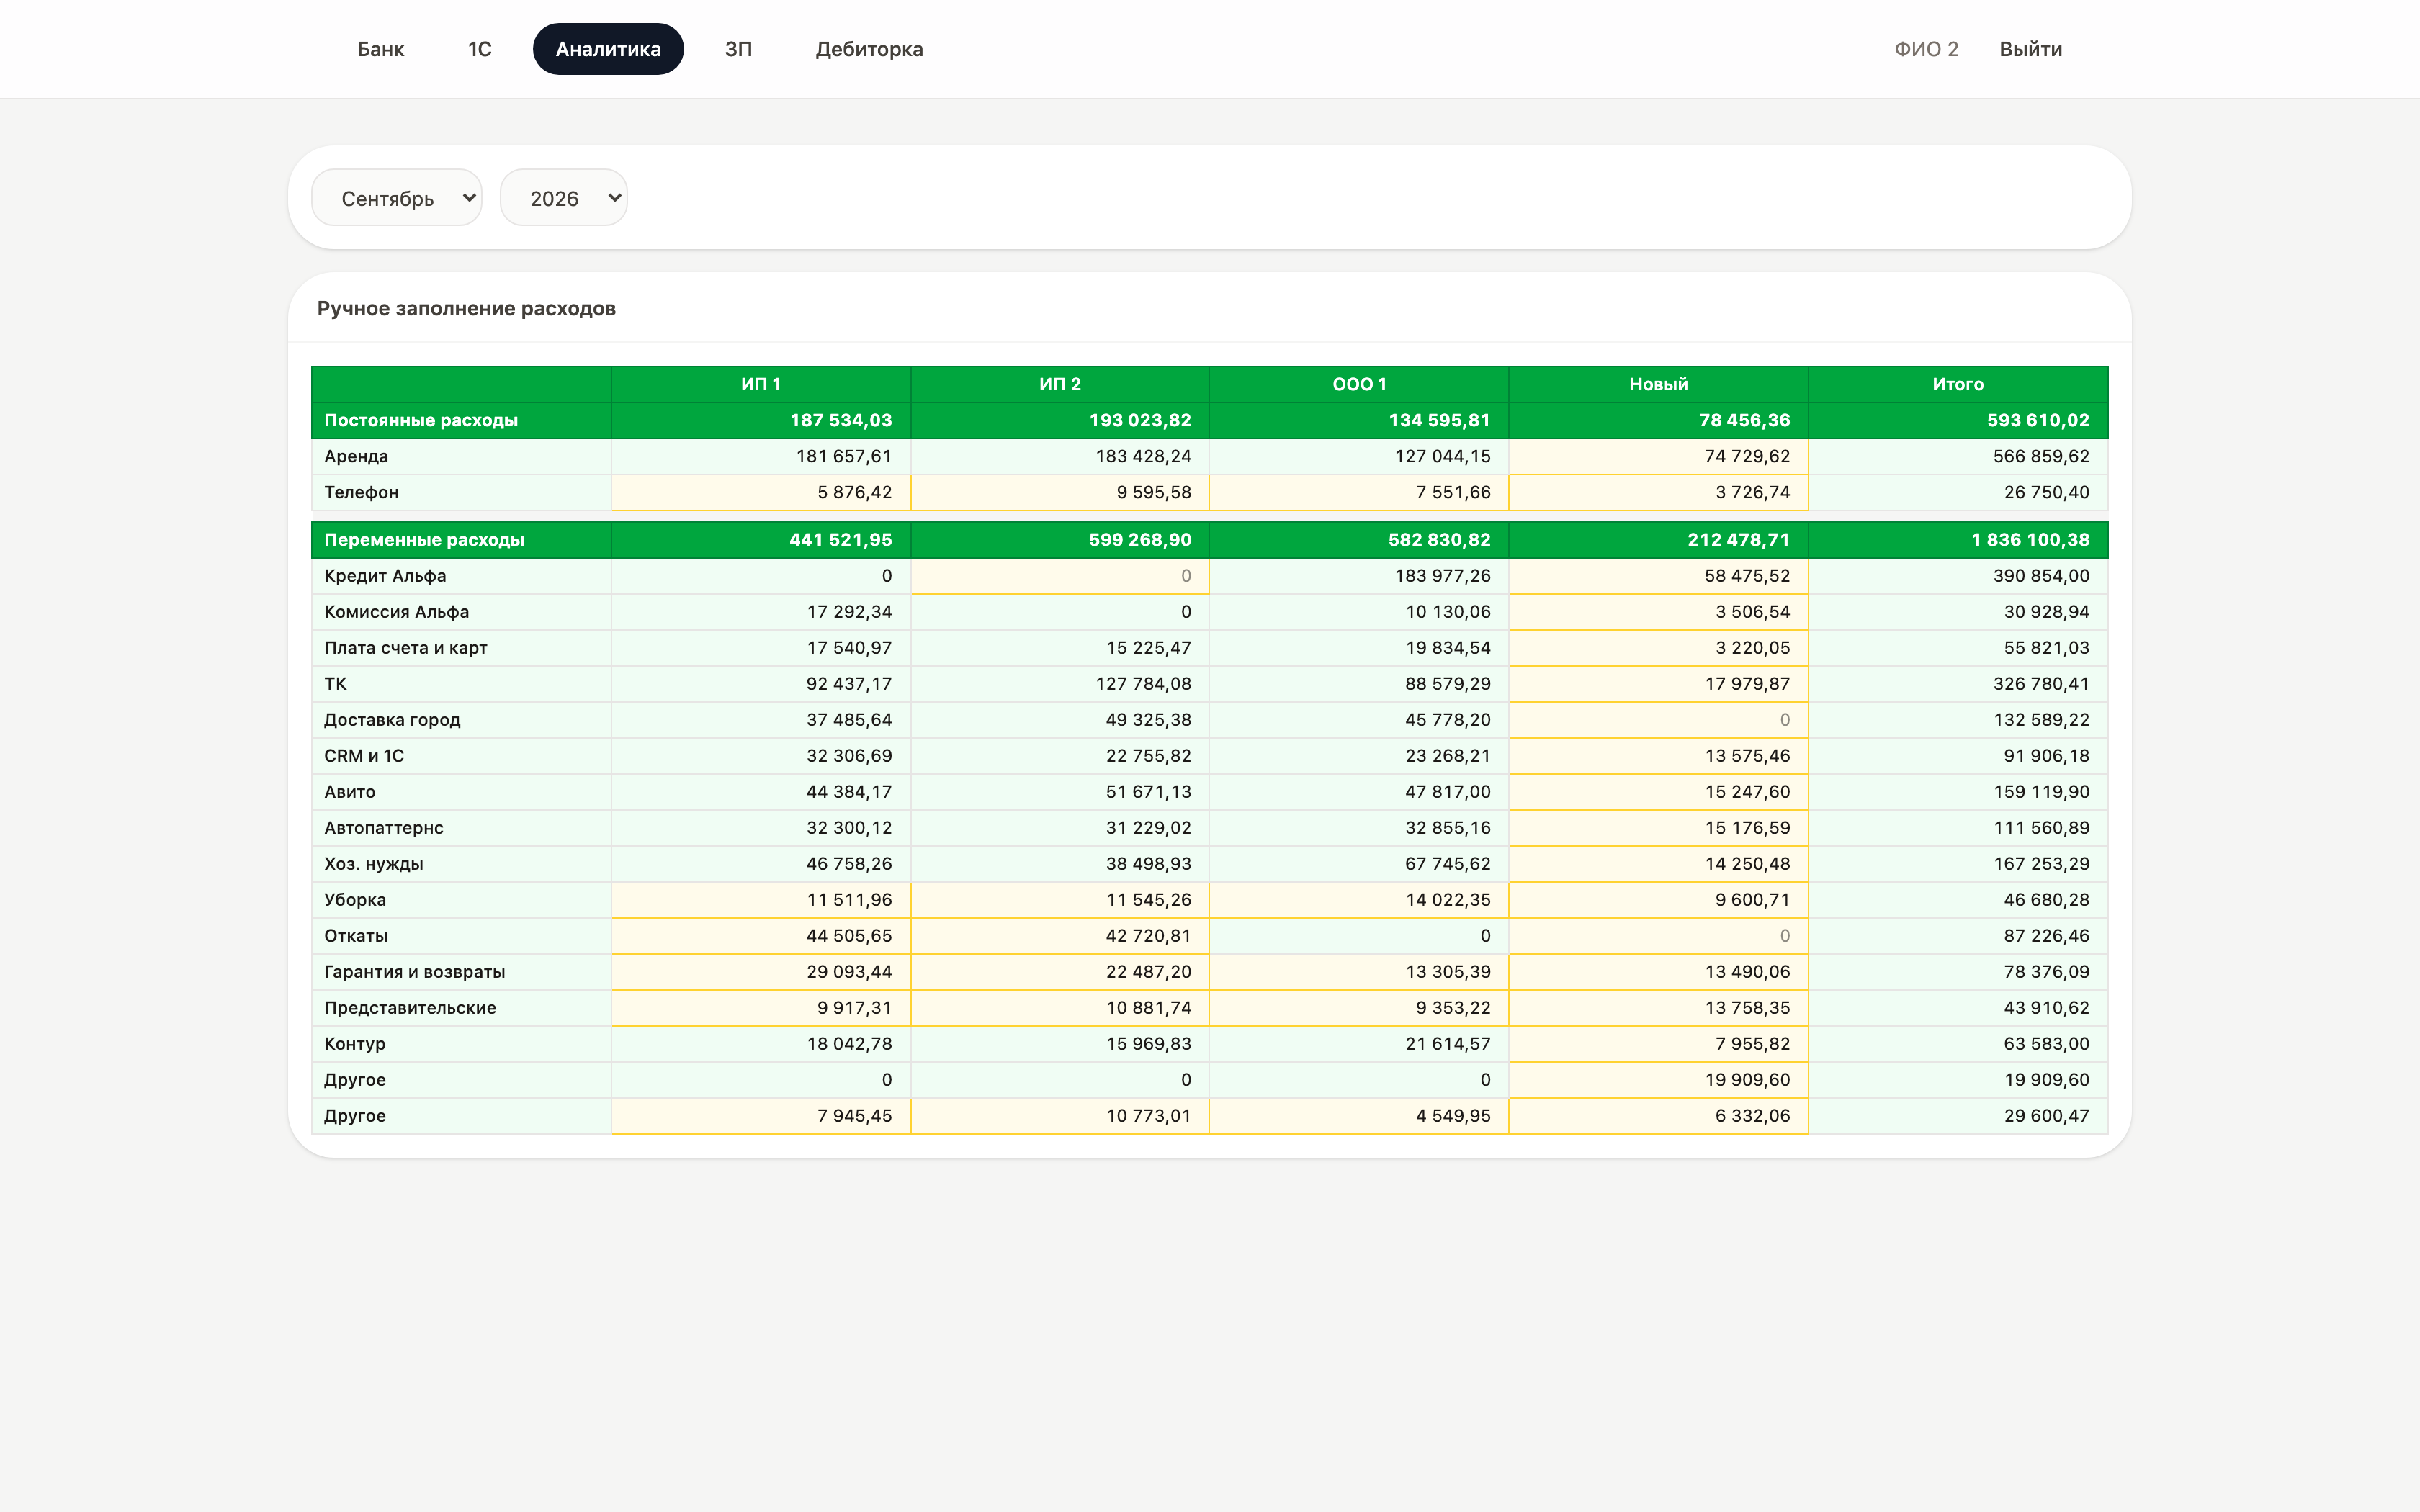Open the 2026 year dropdown
Viewport: 2420px width, 1512px height.
564,198
